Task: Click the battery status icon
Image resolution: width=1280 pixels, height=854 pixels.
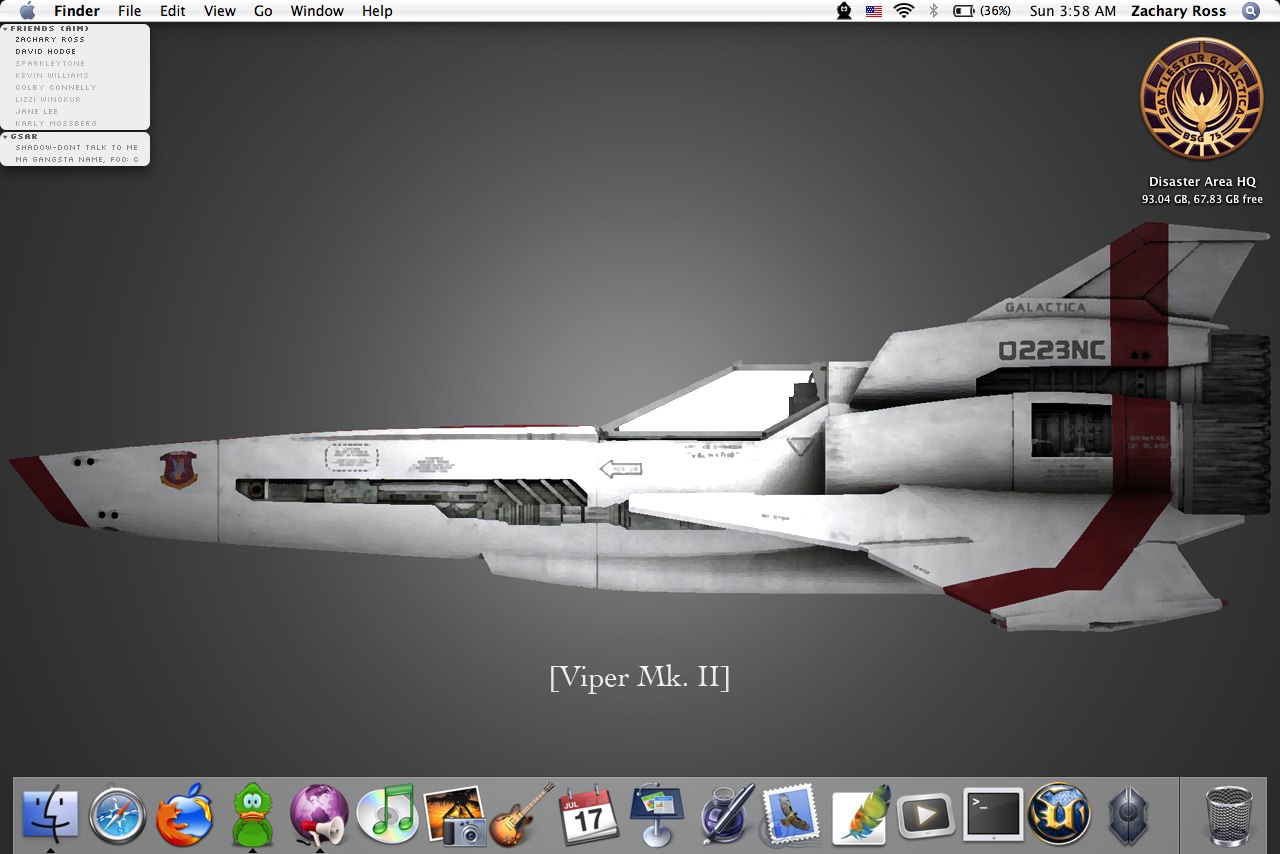Action: pyautogui.click(x=964, y=11)
